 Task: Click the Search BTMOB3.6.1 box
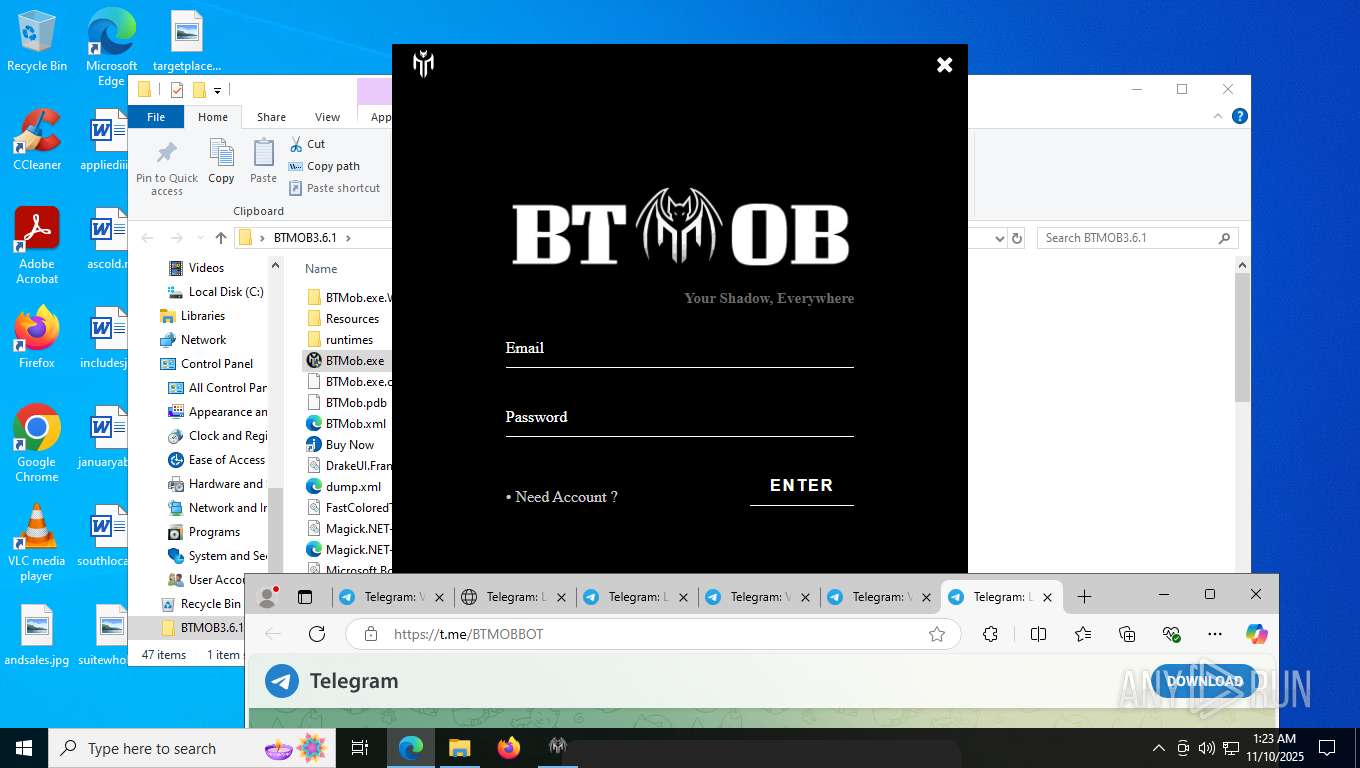pos(1137,238)
